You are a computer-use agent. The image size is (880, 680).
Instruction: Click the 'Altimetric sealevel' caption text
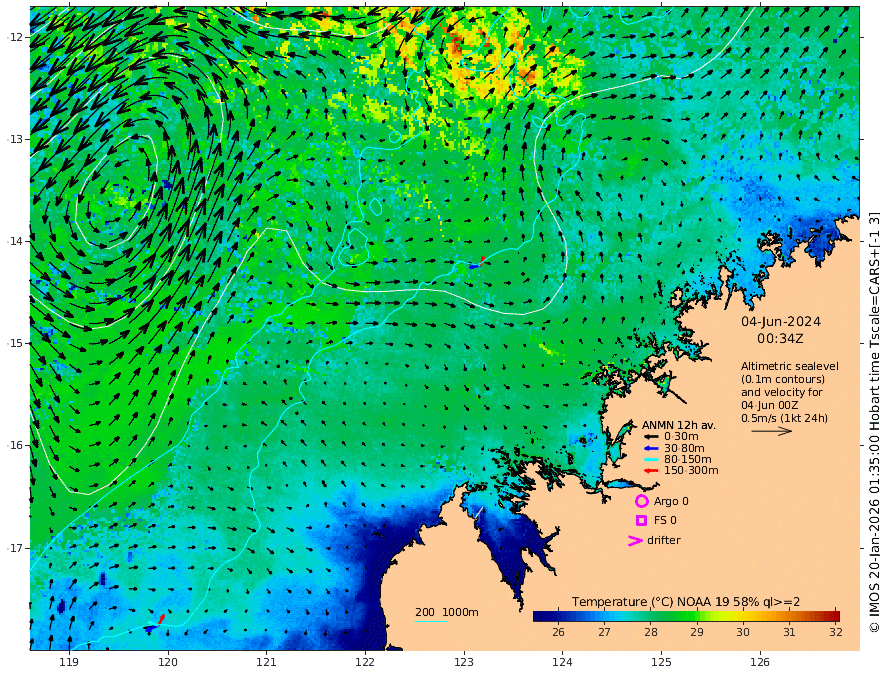[790, 366]
